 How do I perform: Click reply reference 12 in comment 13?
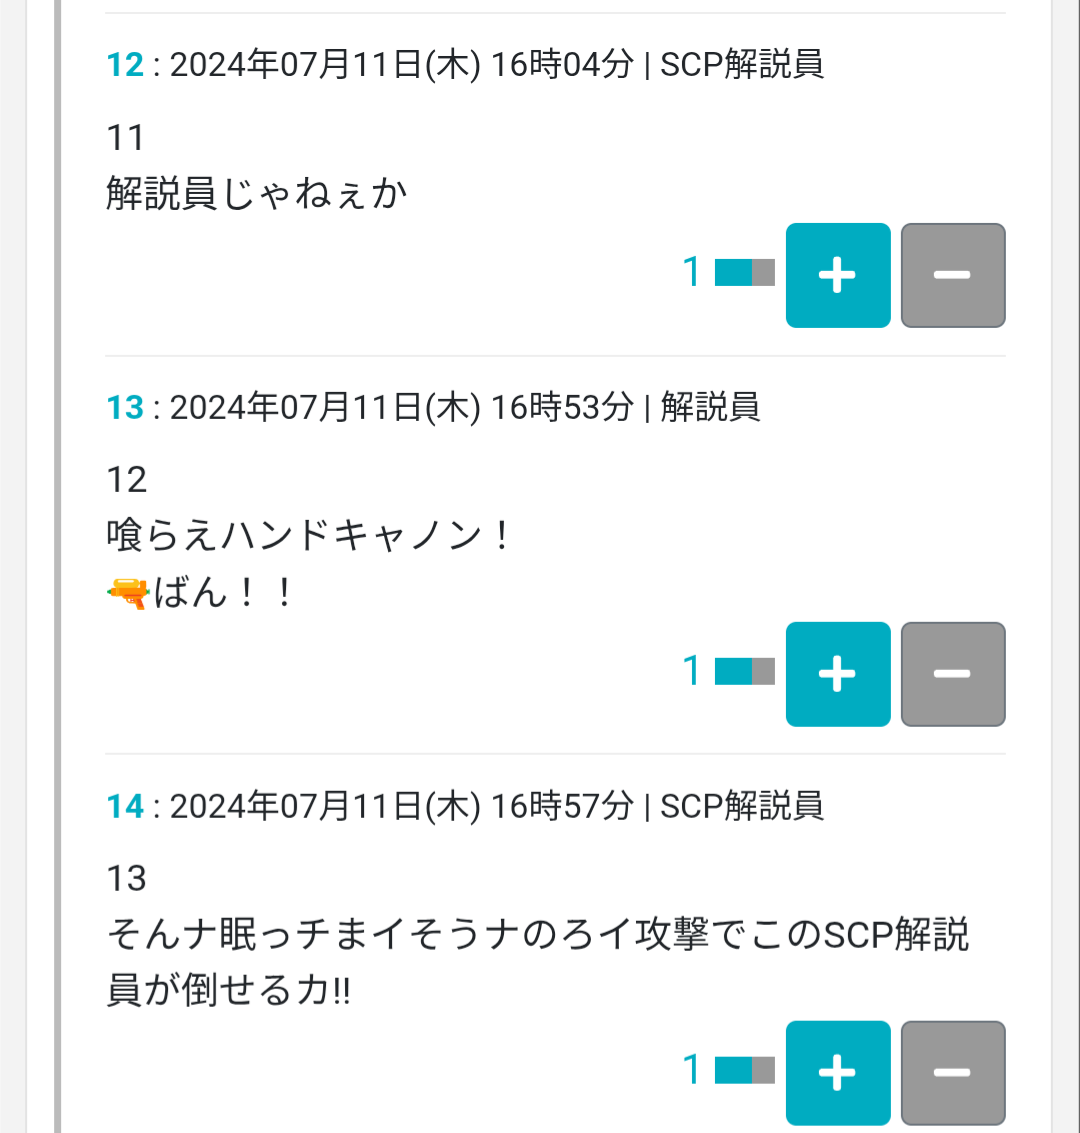tap(126, 480)
